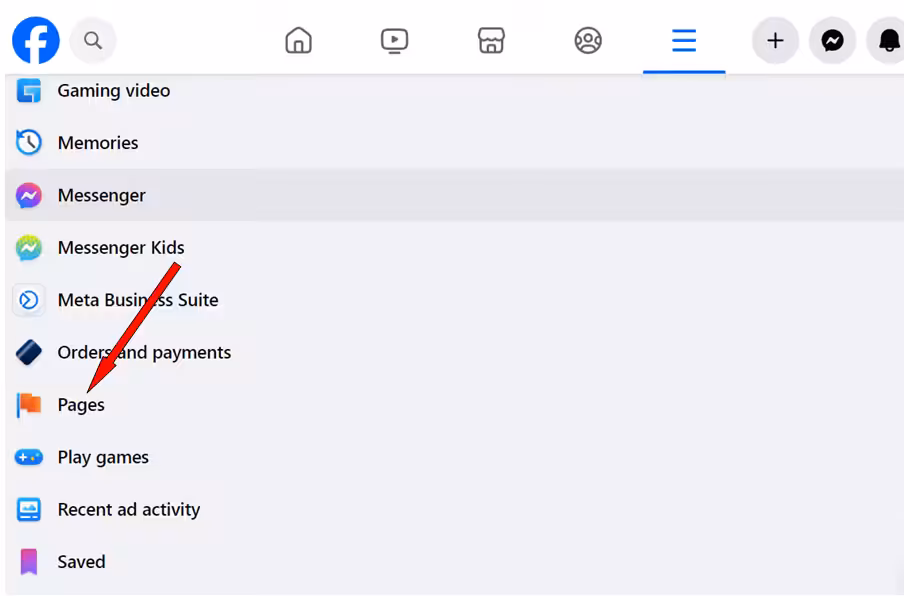This screenshot has height=596, width=904.
Task: Open the Messenger Kids label
Action: coord(121,247)
